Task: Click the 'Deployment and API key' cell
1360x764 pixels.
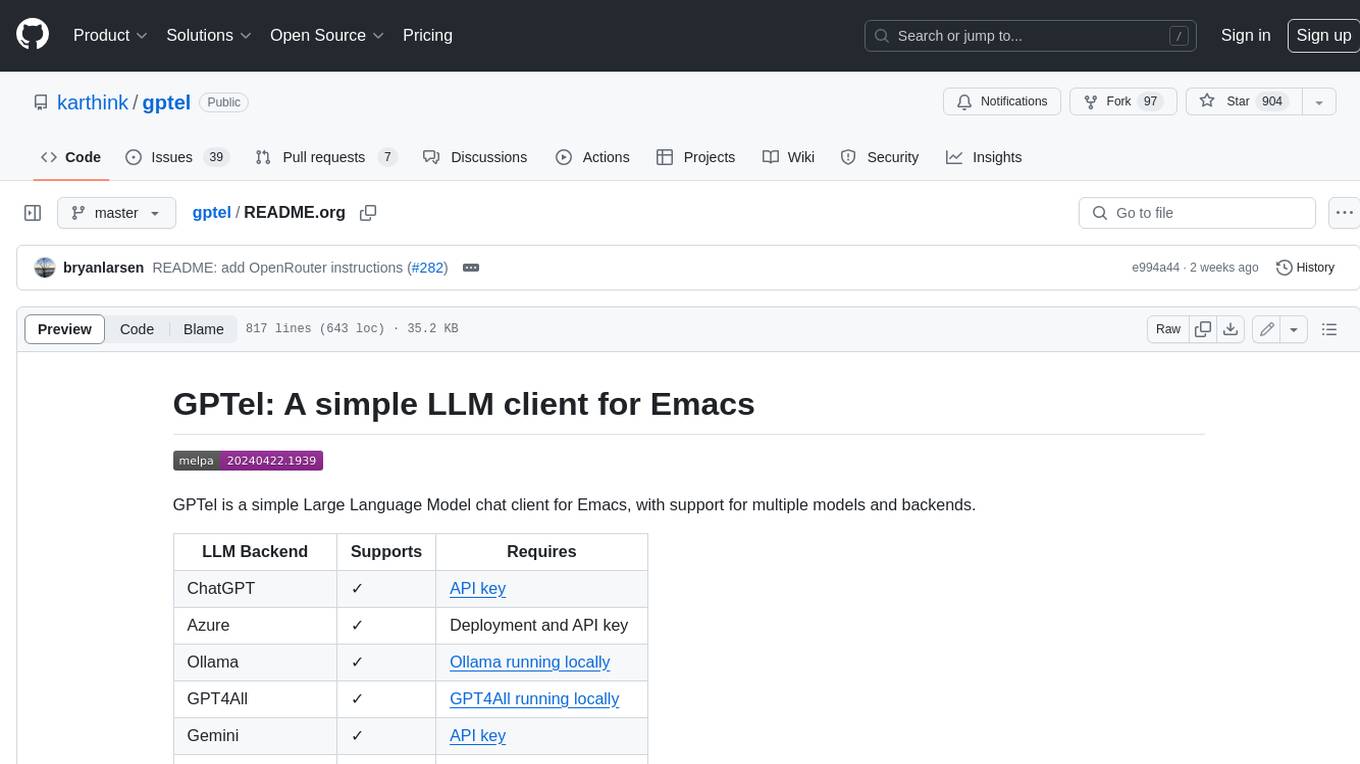Action: tap(542, 625)
